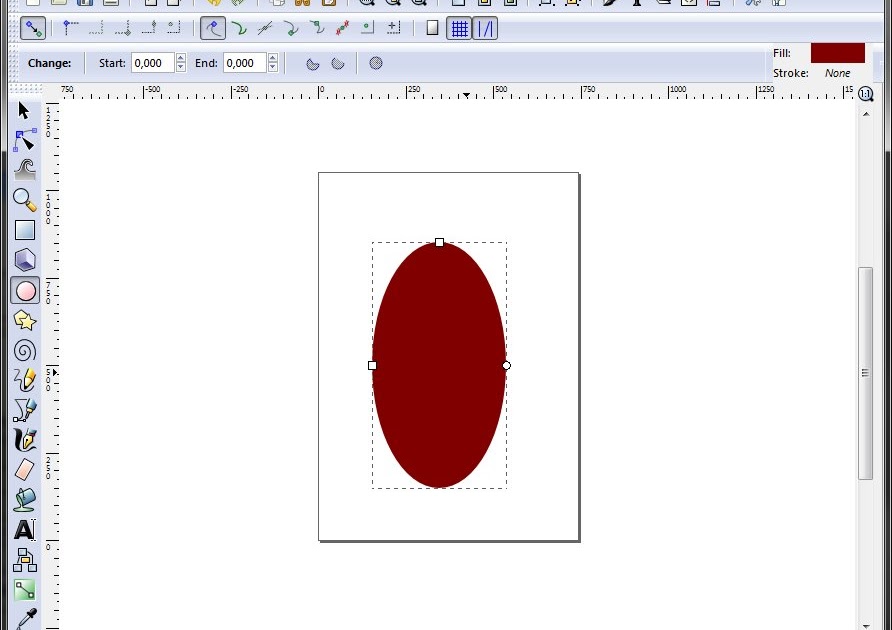The width and height of the screenshot is (892, 630).
Task: Click the make whole ellipse button
Action: click(x=376, y=63)
